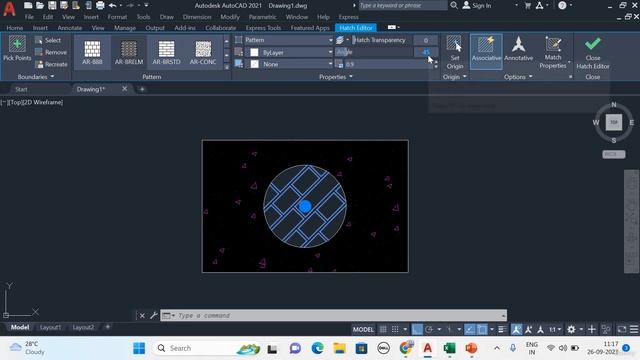Switch to the Start file tab

click(x=21, y=89)
